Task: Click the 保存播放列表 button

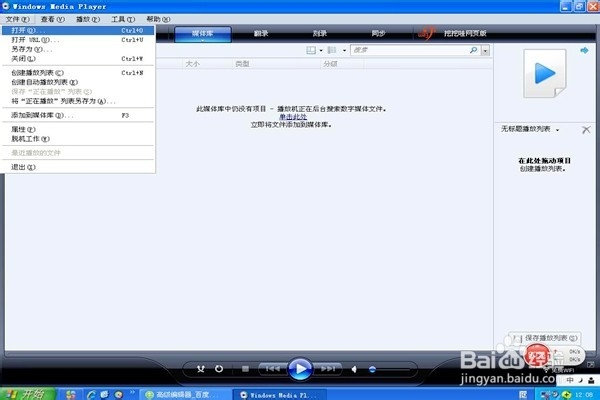Action: coord(546,338)
